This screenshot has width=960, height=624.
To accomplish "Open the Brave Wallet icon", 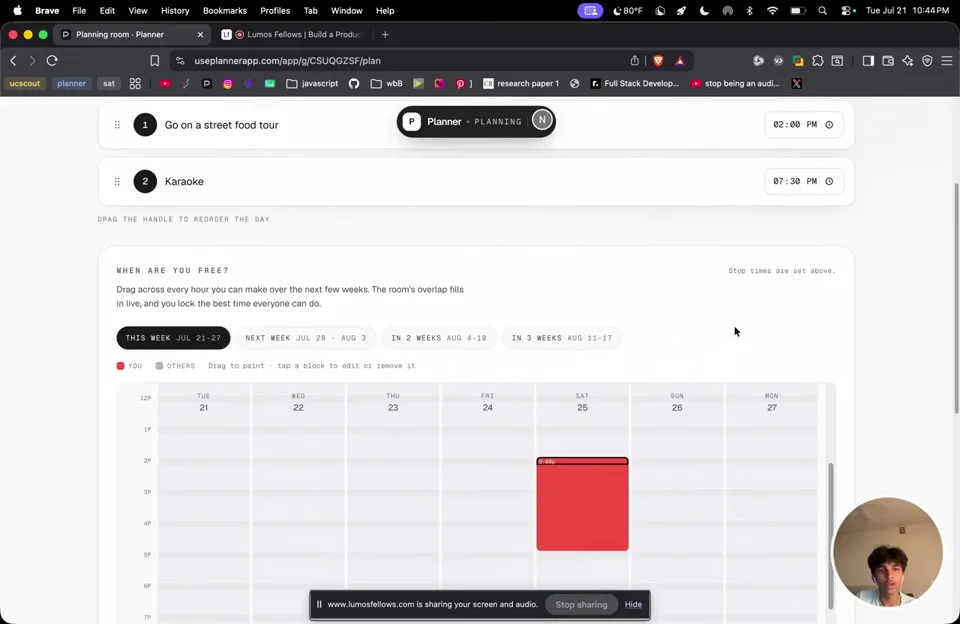I will coord(888,61).
